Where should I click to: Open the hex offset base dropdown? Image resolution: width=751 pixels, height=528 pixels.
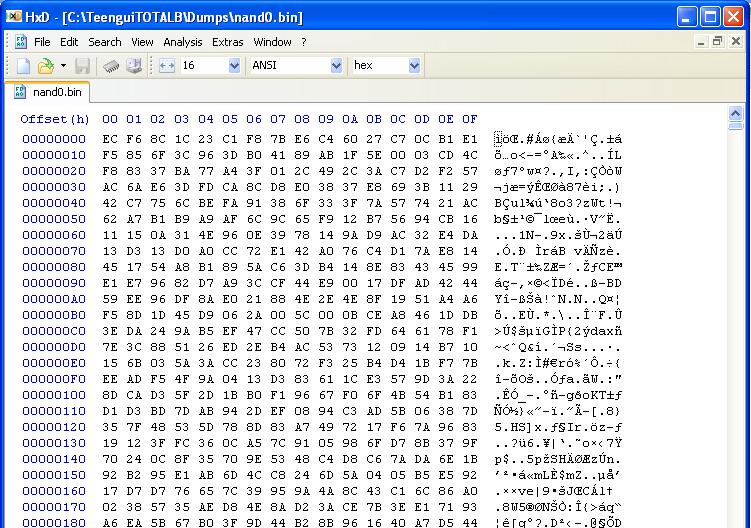[x=414, y=66]
